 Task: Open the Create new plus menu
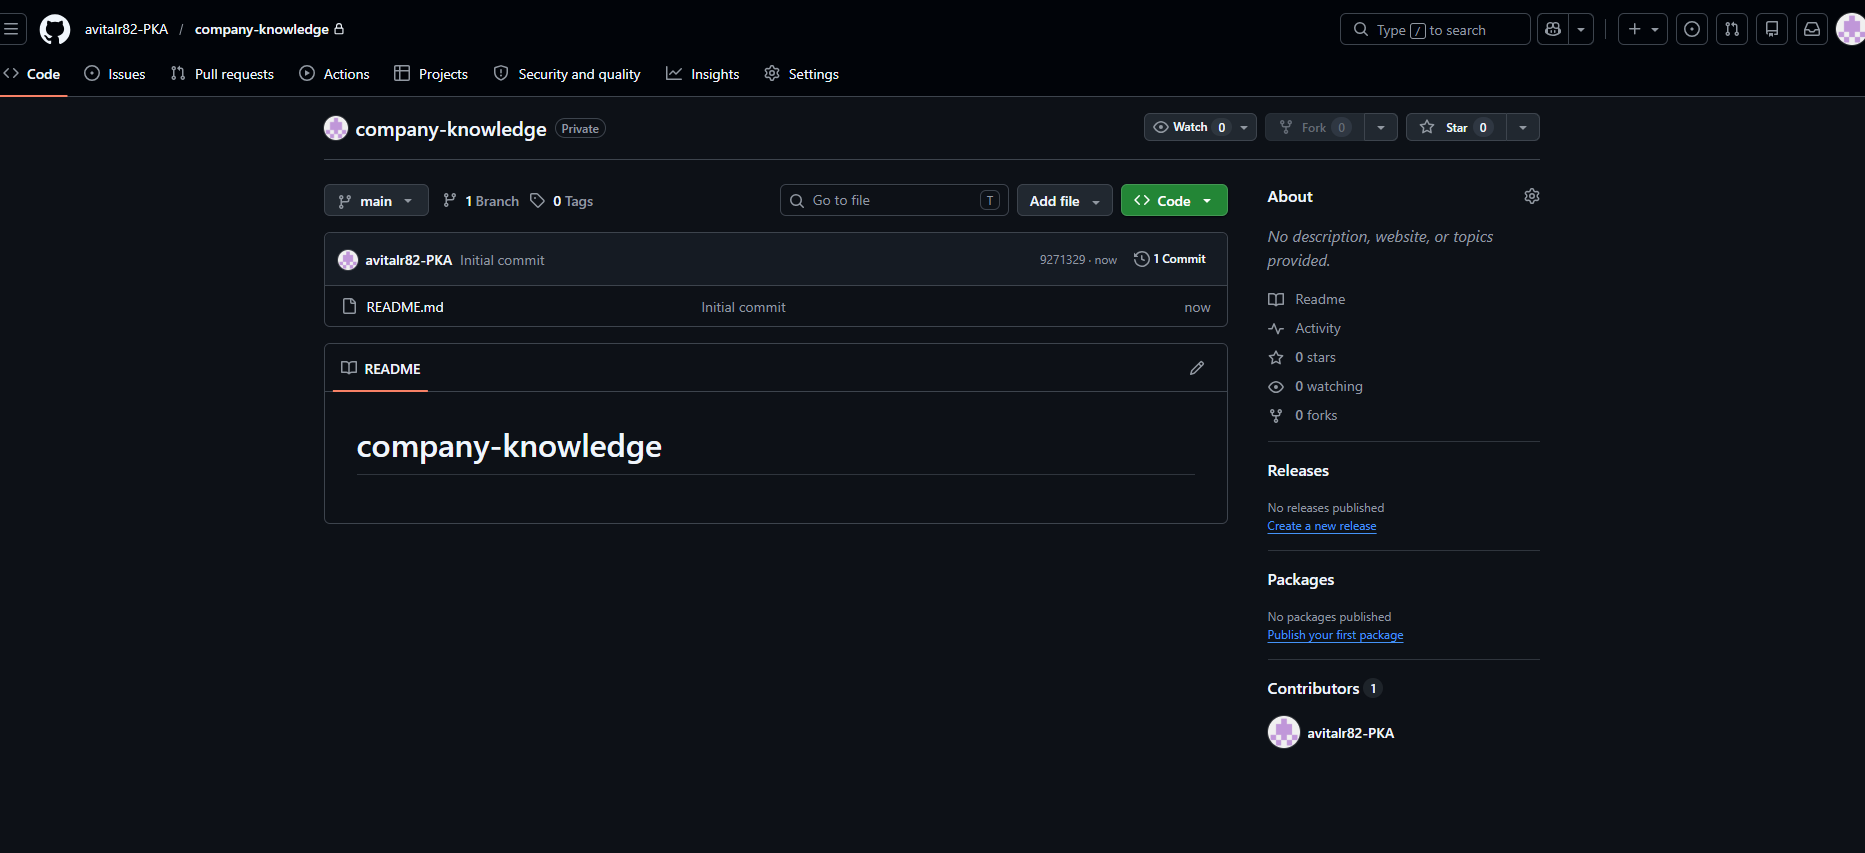[1643, 30]
